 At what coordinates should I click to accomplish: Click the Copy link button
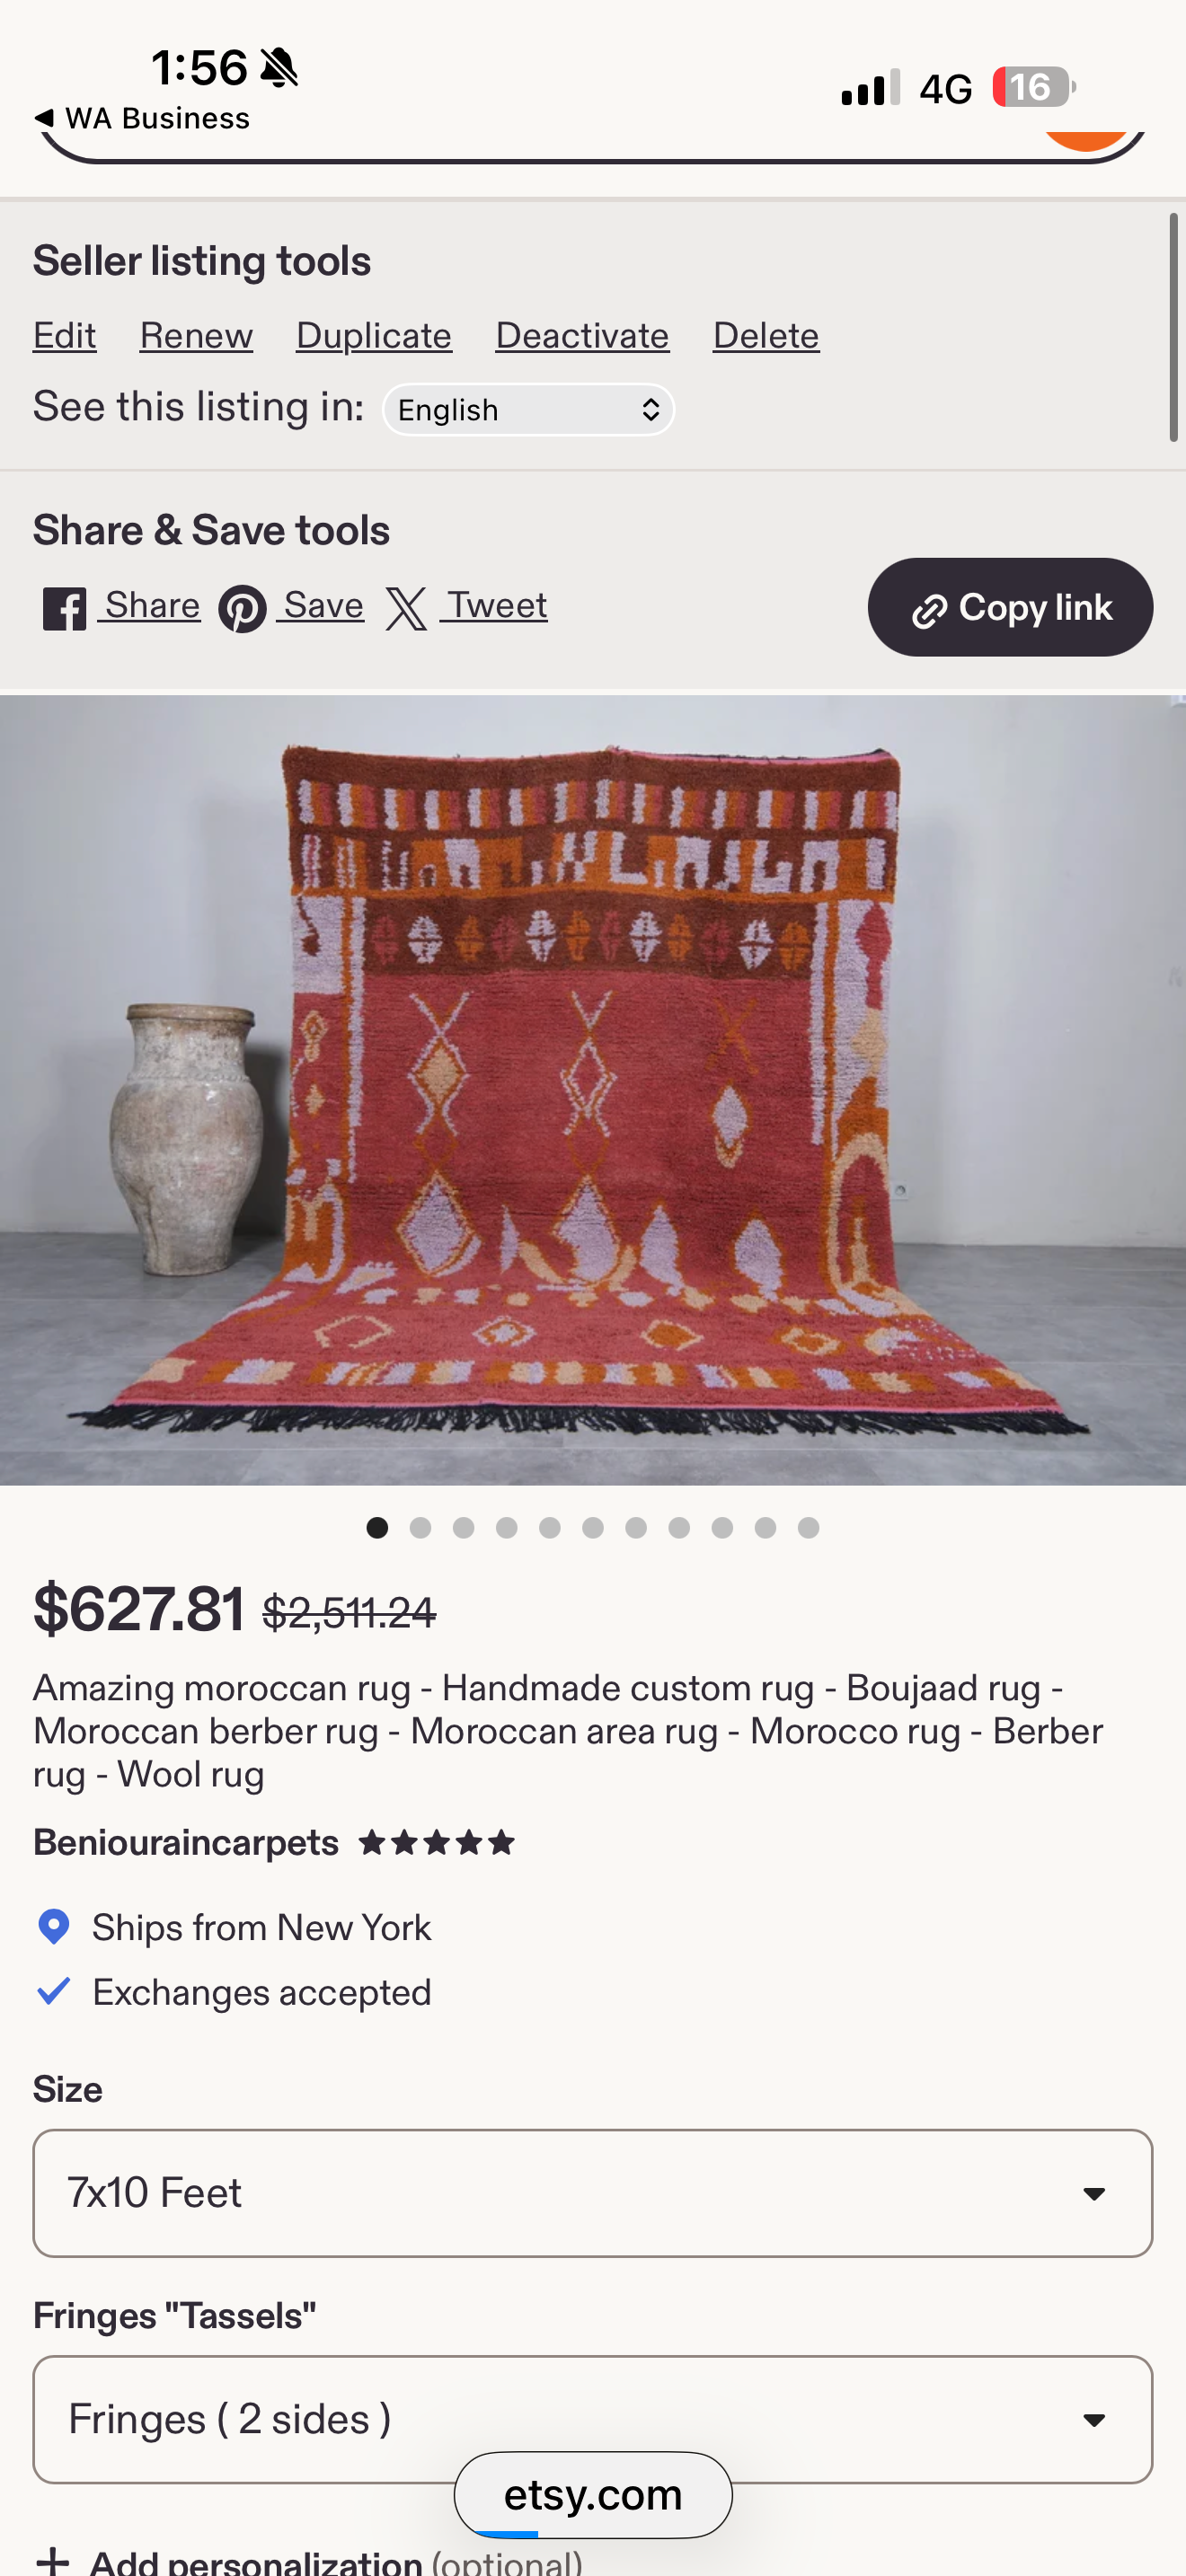[1010, 607]
